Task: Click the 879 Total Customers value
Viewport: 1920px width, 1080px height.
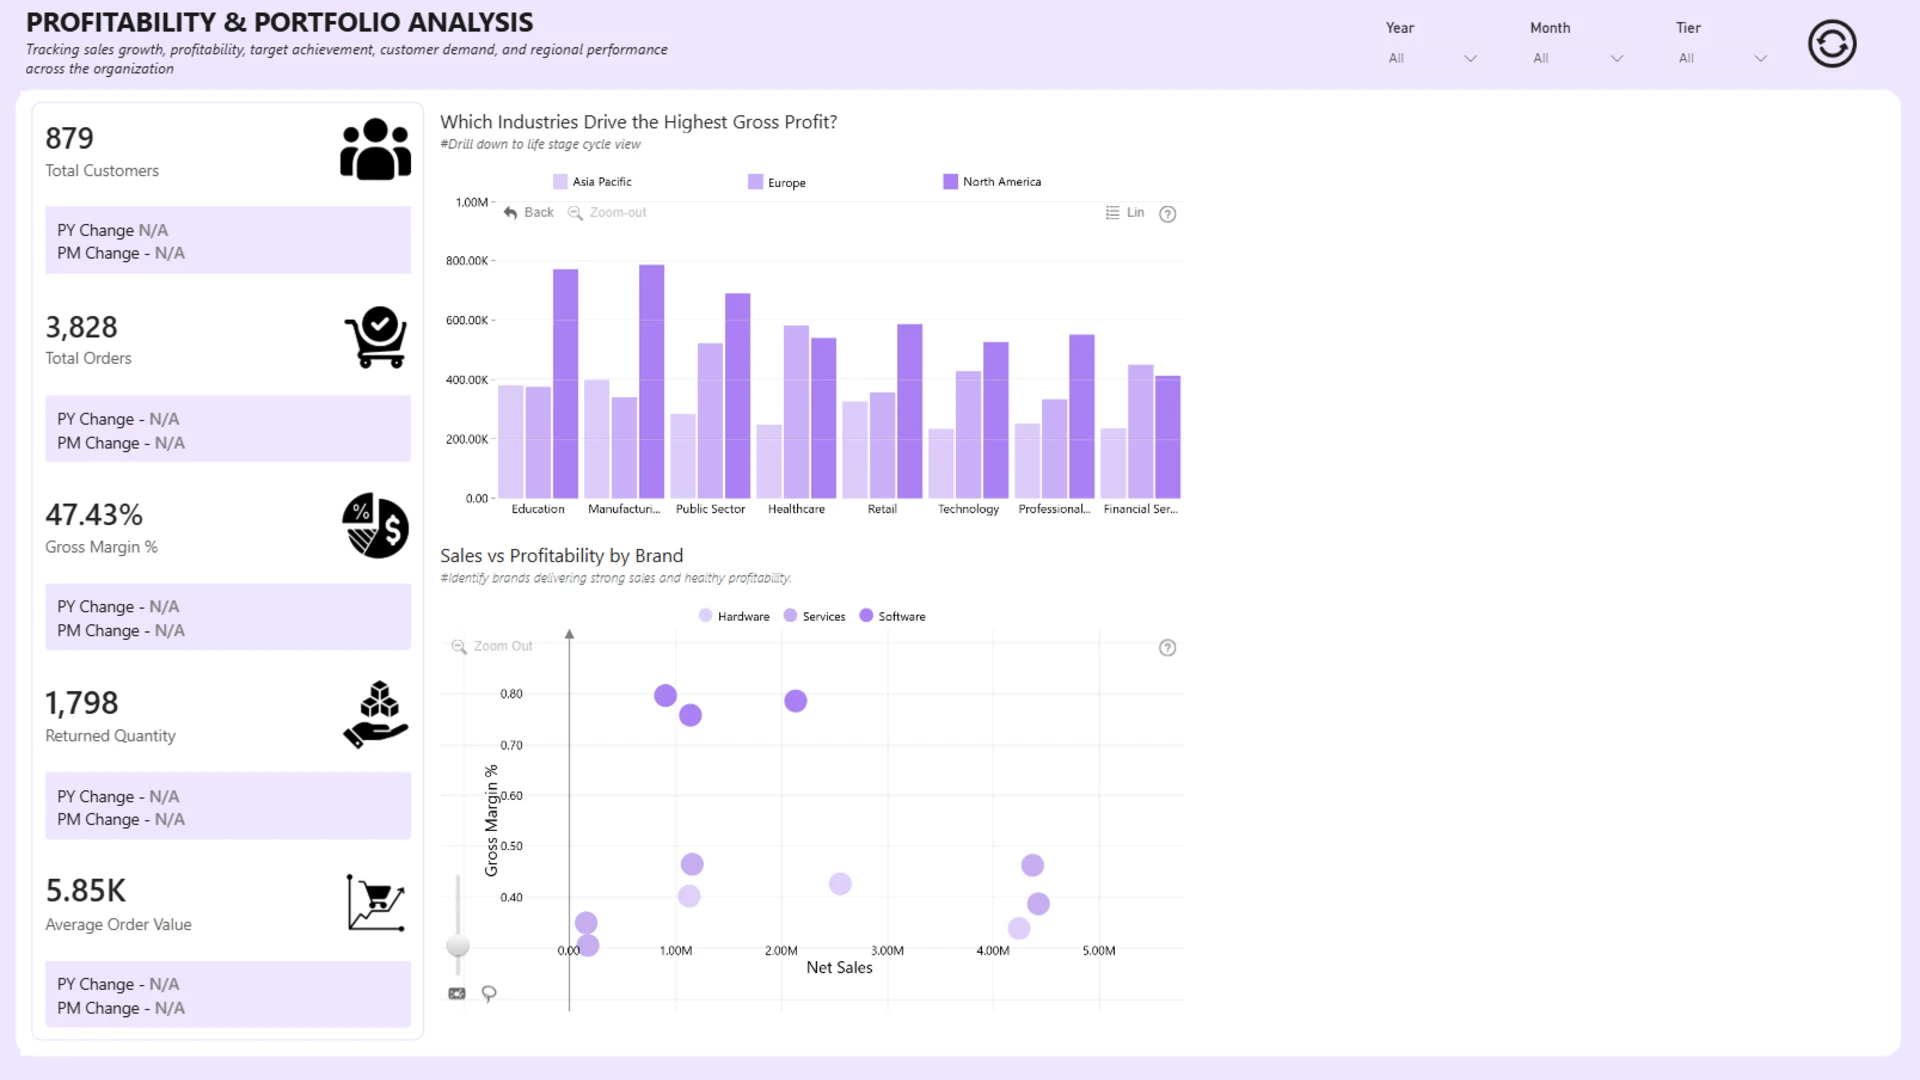Action: click(69, 138)
